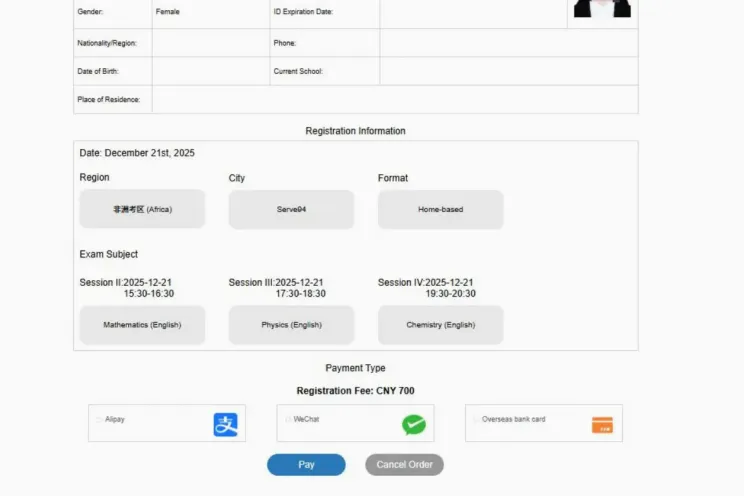
Task: Click the 'Nationality/Region:' label
Action: [x=107, y=43]
